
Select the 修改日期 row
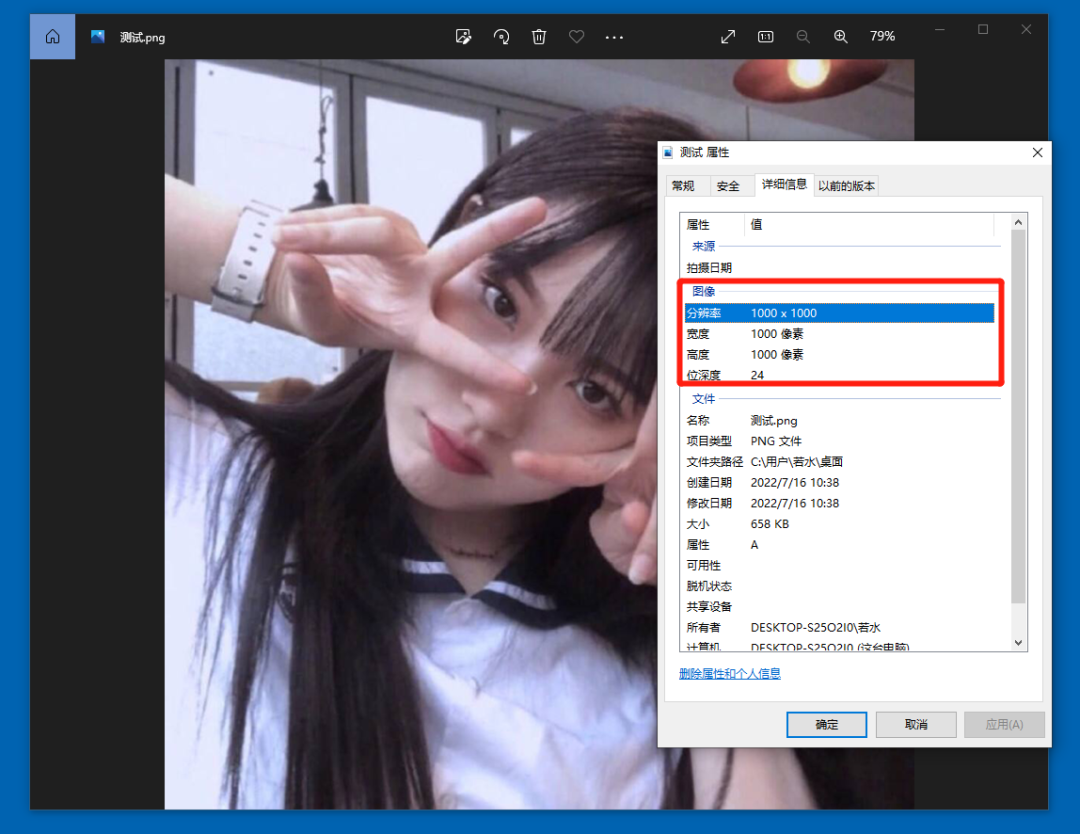(x=839, y=503)
